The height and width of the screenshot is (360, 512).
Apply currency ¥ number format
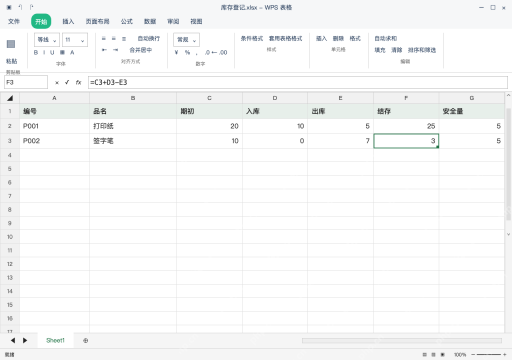176,52
